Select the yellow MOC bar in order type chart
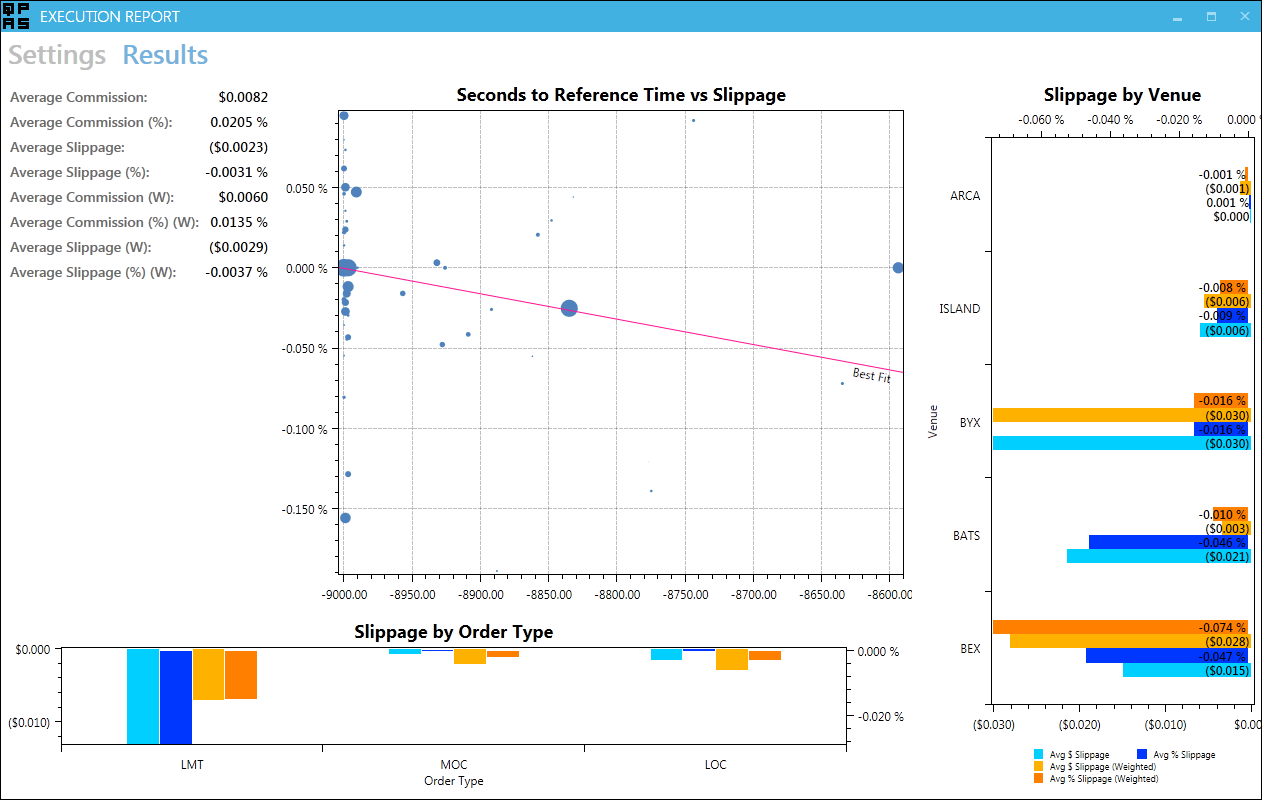This screenshot has height=800, width=1262. tap(469, 656)
